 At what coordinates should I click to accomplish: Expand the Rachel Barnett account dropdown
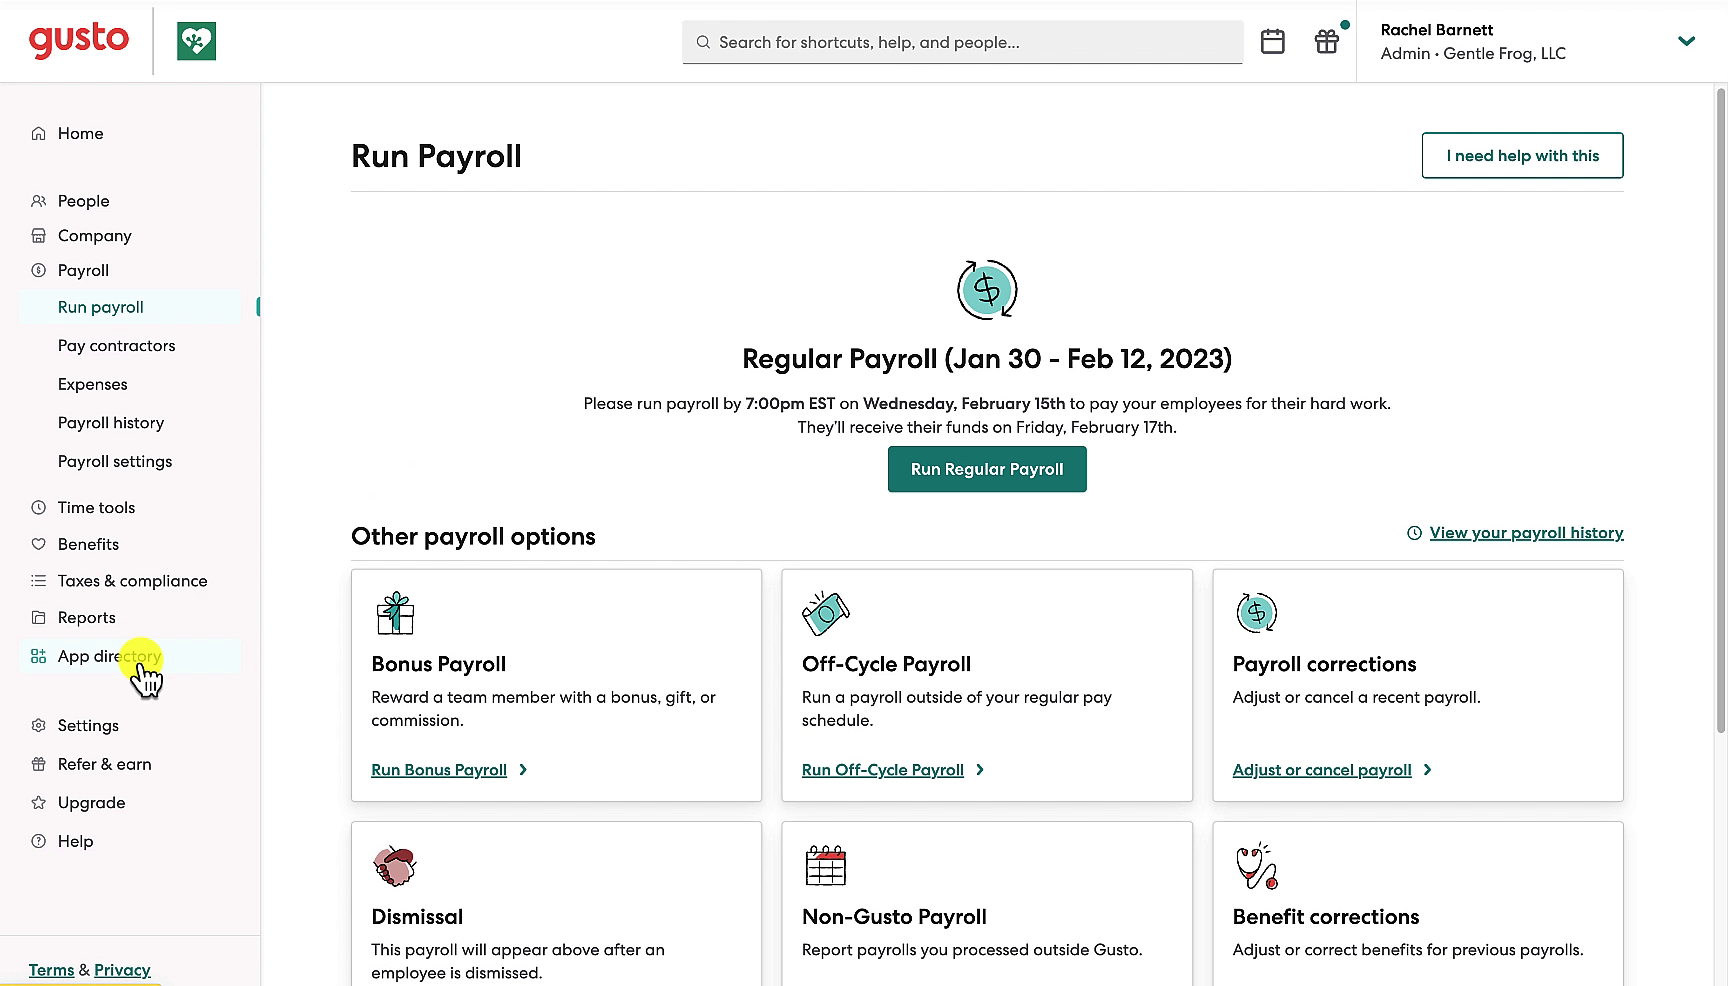1686,41
